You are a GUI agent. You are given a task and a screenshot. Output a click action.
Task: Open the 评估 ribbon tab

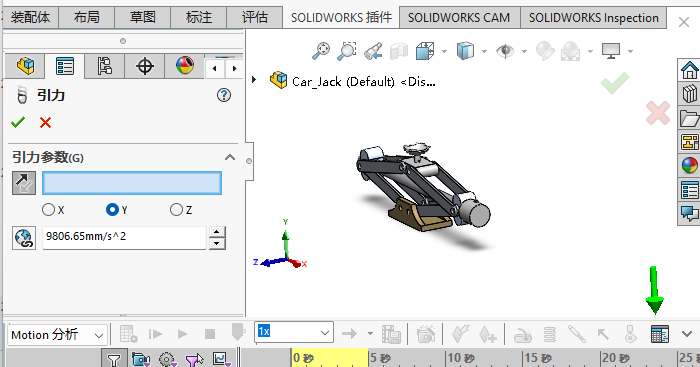point(254,17)
